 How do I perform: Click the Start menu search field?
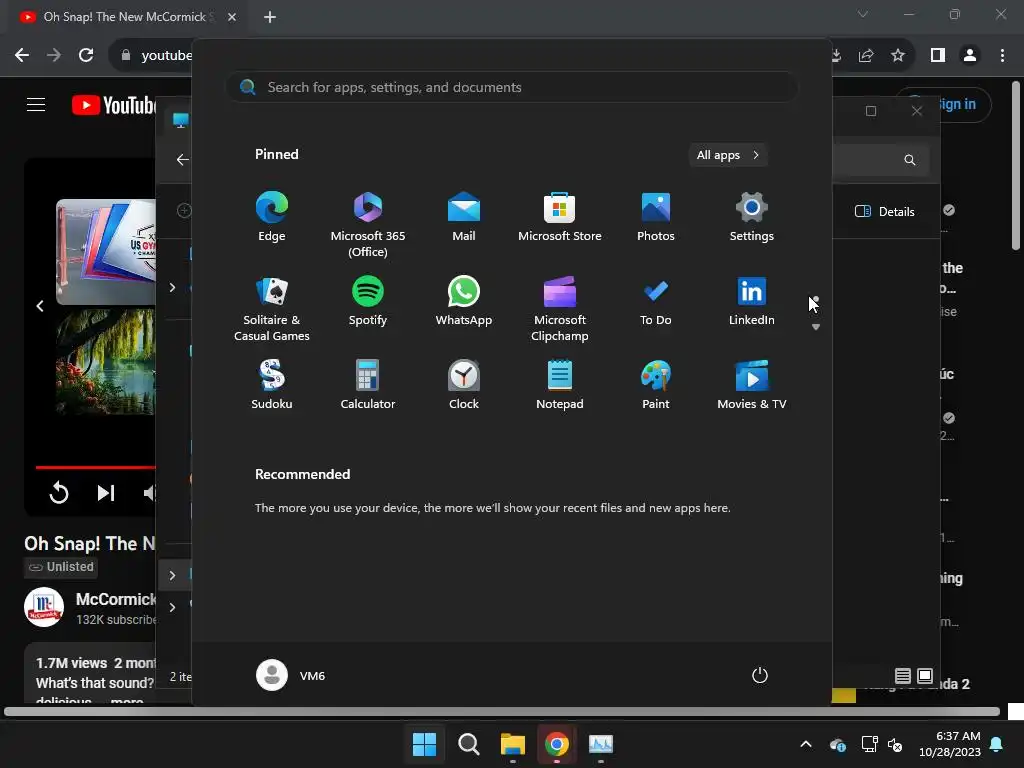511,88
